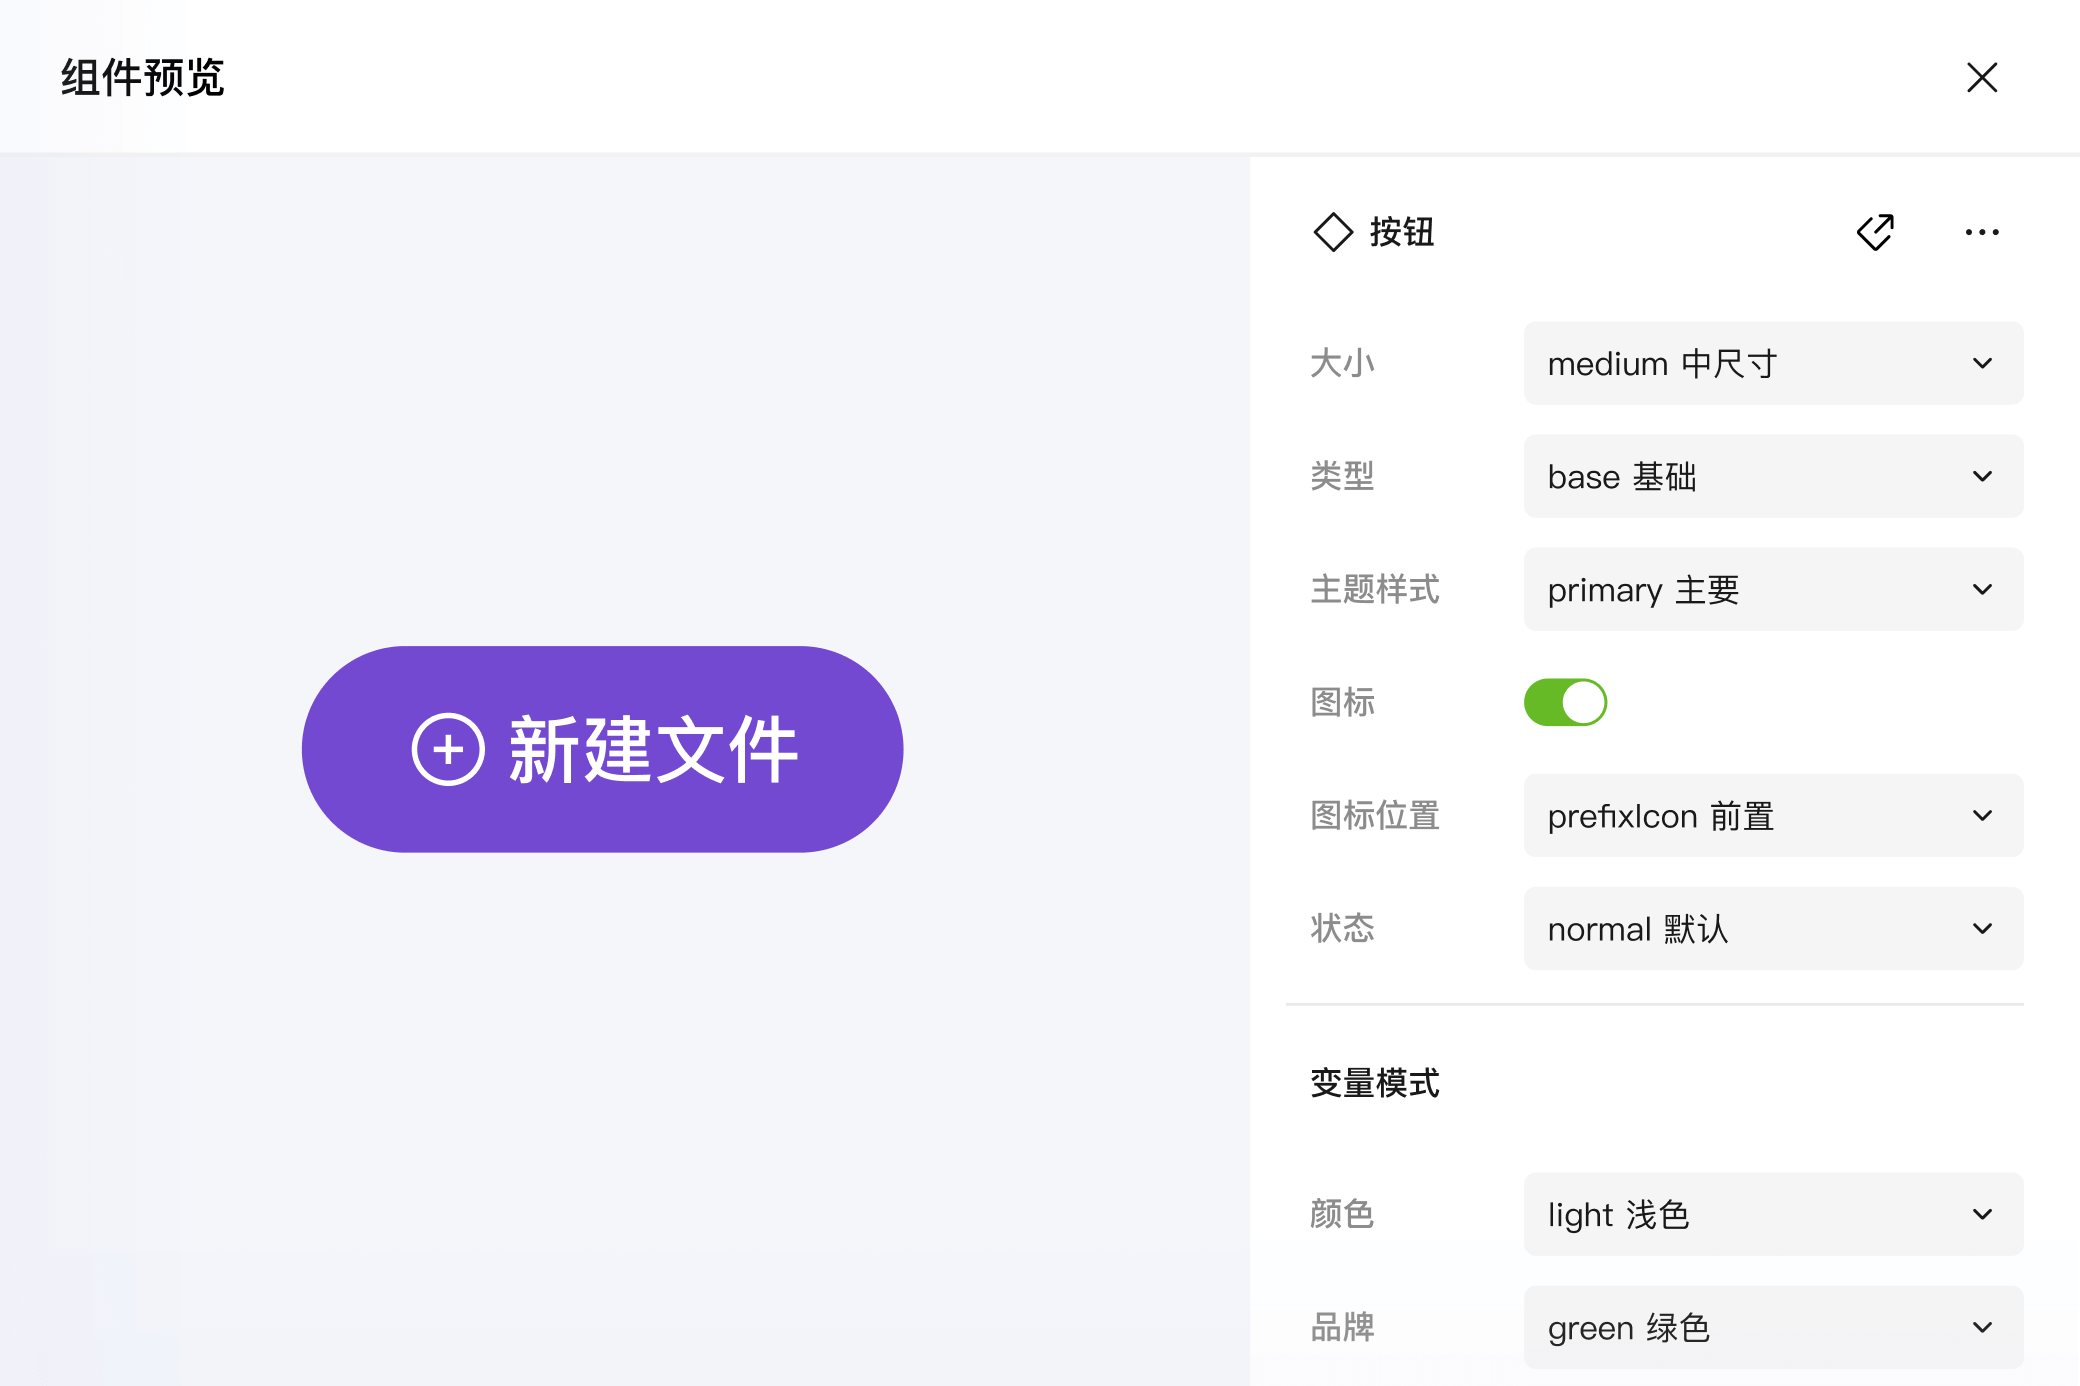Open the prefixIcon 前置 position dropdown
2080x1386 pixels.
point(1772,816)
